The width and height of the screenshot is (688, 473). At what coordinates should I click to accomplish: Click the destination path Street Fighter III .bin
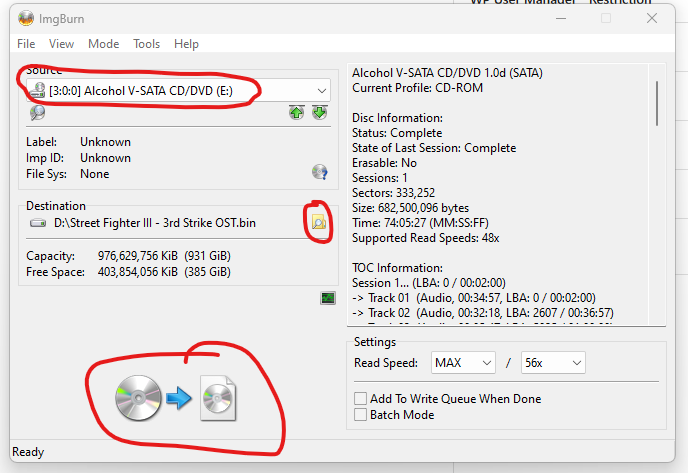point(155,223)
